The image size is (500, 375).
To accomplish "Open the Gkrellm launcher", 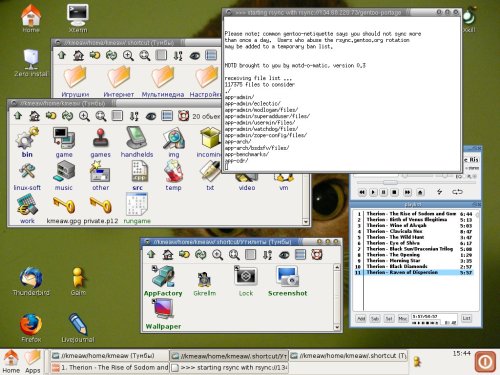I will point(204,284).
